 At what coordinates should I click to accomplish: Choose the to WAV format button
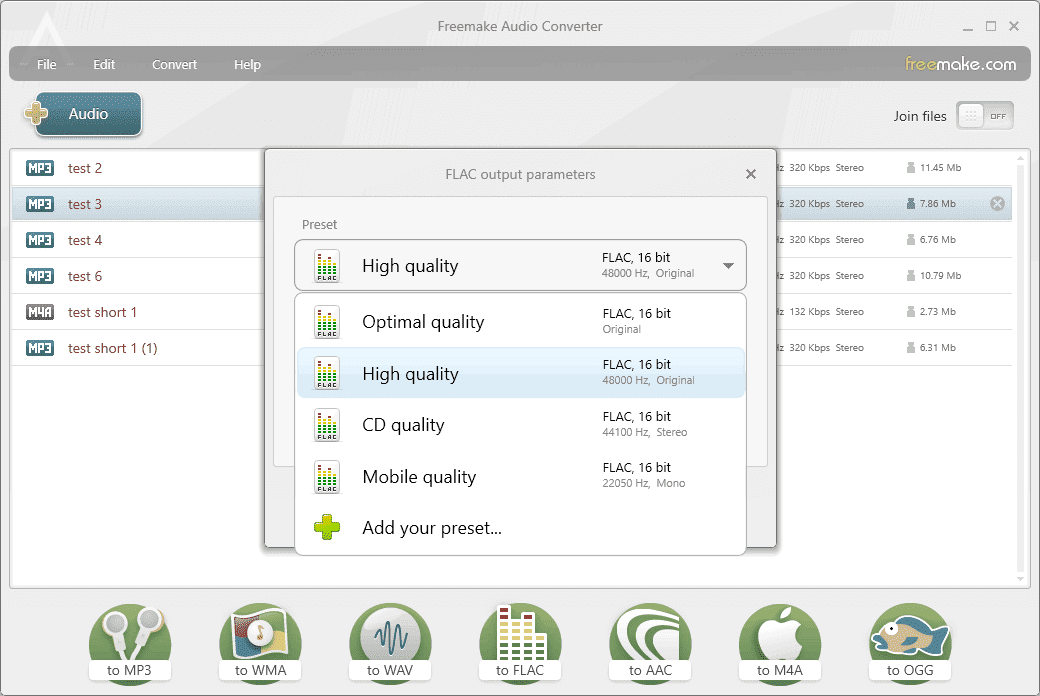(390, 643)
